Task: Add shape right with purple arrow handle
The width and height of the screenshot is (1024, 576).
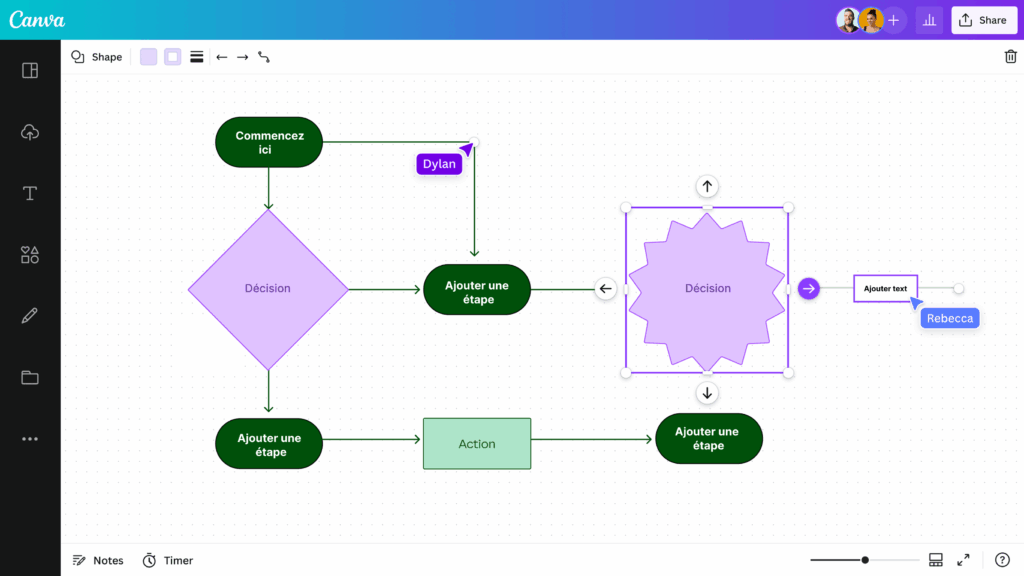Action: click(808, 288)
